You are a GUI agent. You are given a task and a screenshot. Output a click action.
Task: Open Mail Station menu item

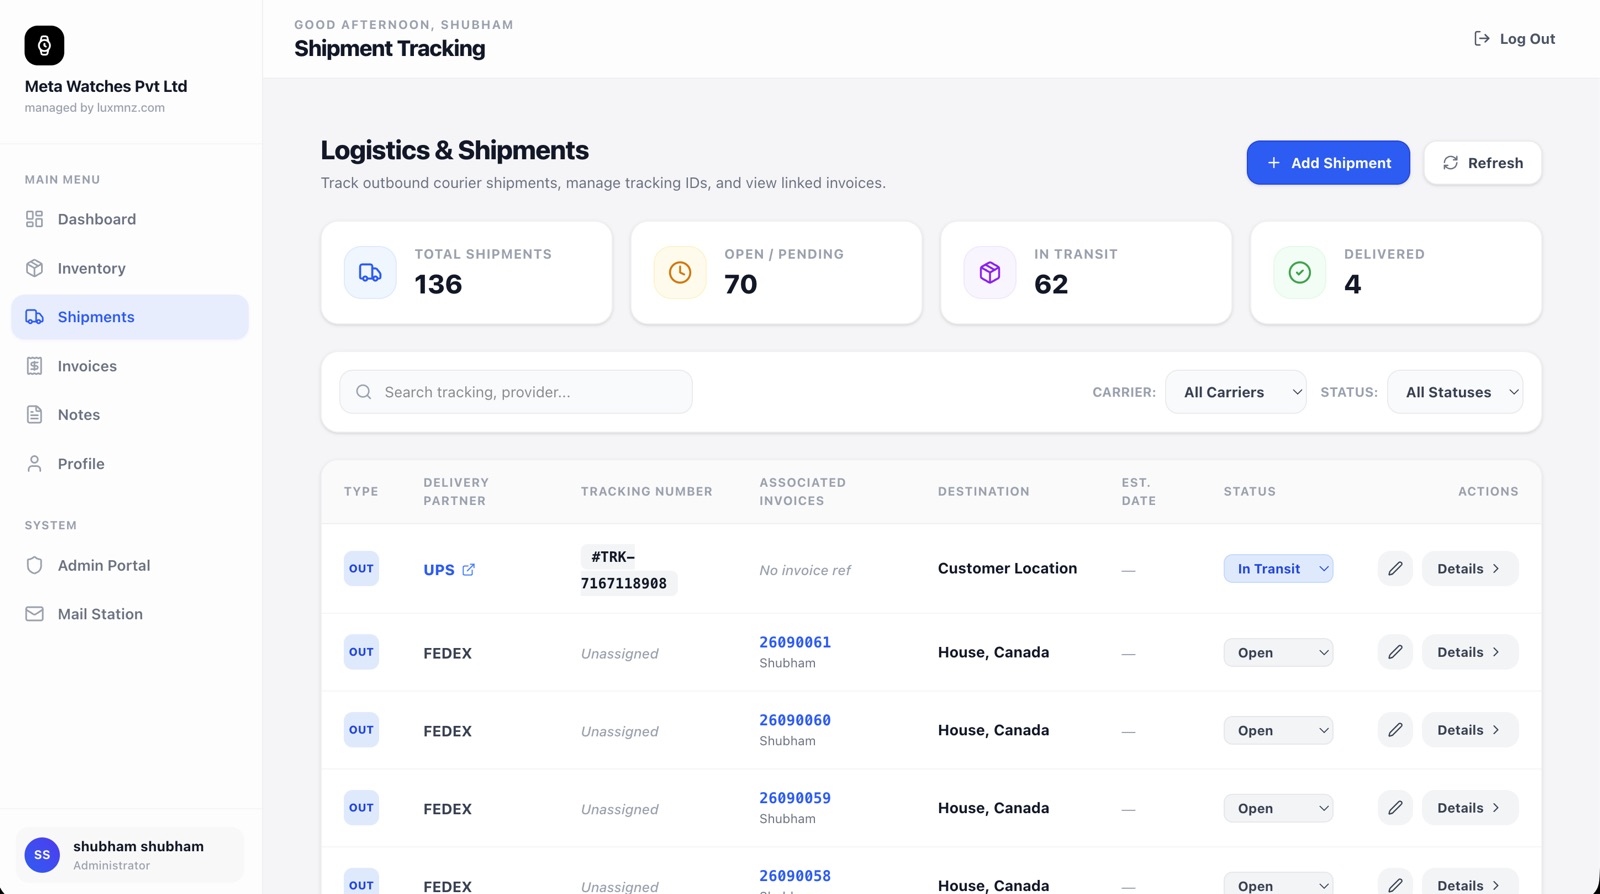[130, 614]
